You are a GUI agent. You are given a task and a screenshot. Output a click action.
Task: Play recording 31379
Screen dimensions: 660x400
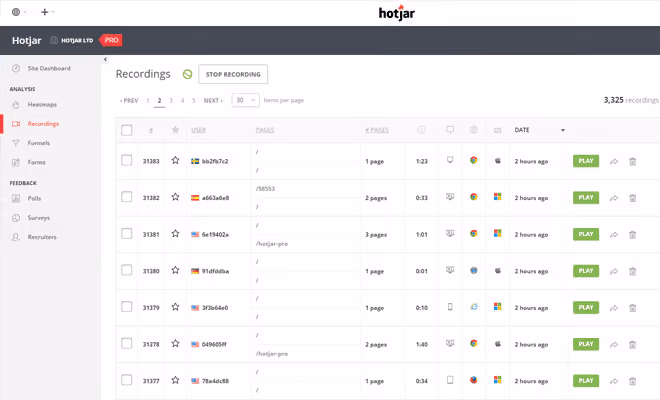(x=585, y=307)
